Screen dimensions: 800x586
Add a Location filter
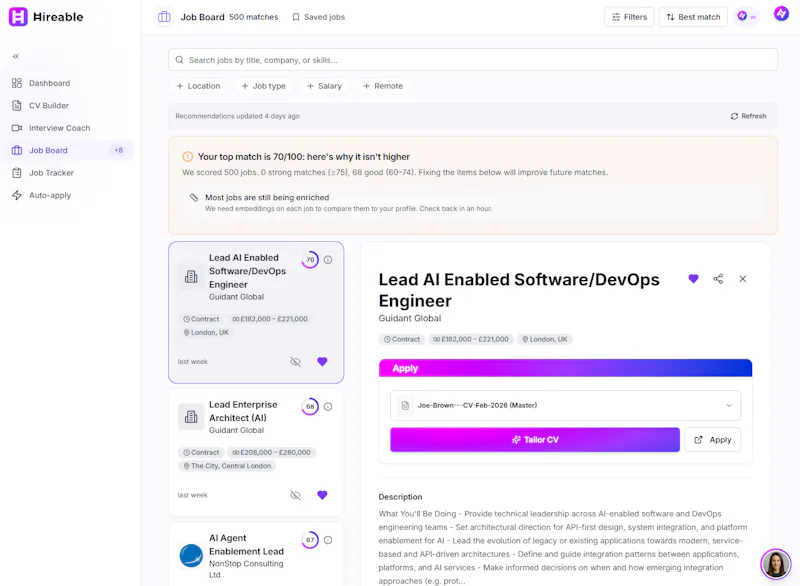(198, 86)
